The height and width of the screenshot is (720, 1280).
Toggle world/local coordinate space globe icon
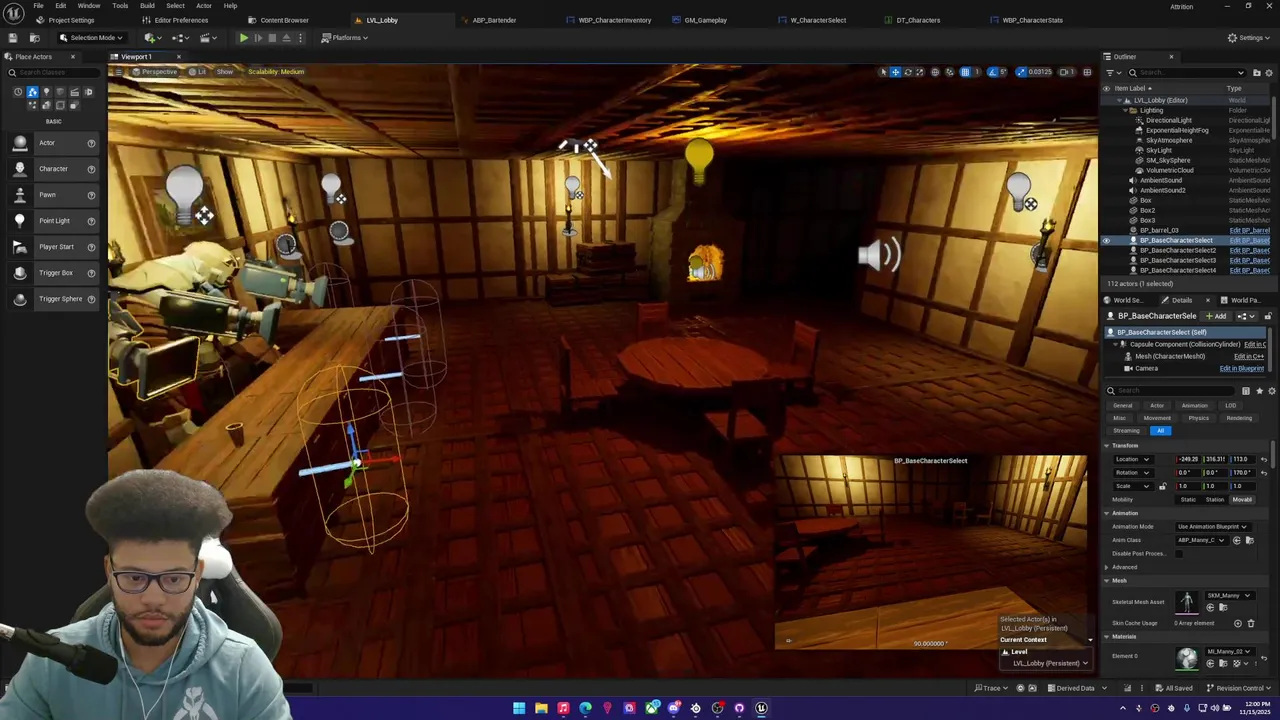[935, 72]
